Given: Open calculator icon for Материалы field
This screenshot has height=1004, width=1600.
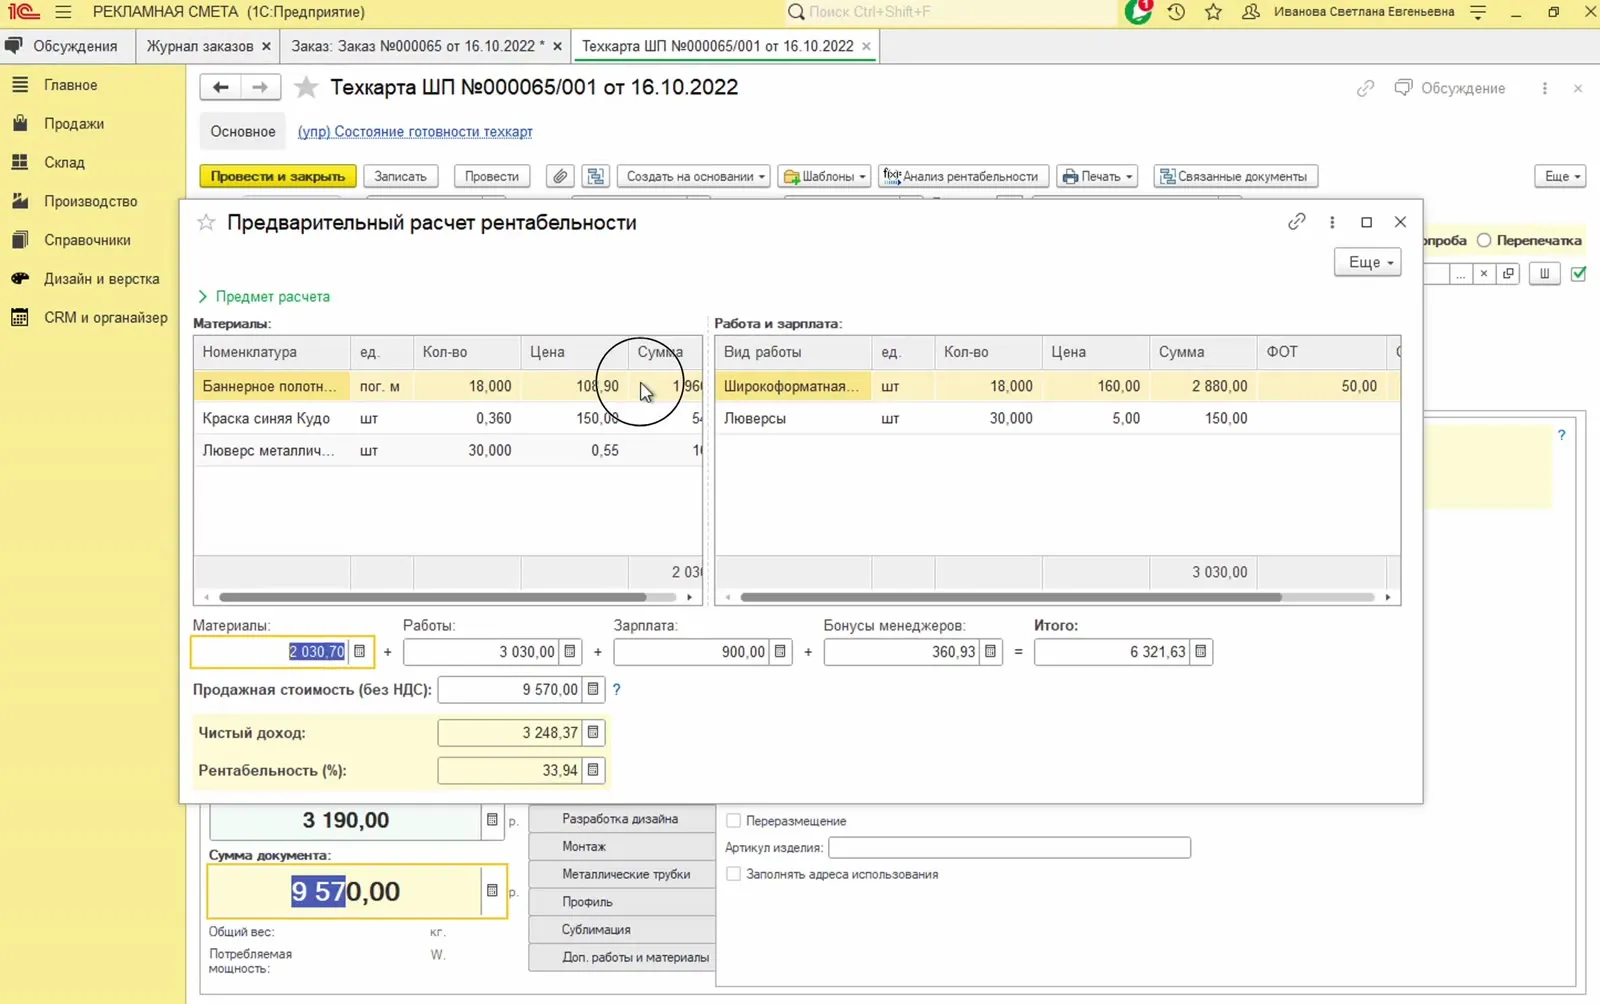Looking at the screenshot, I should point(360,651).
